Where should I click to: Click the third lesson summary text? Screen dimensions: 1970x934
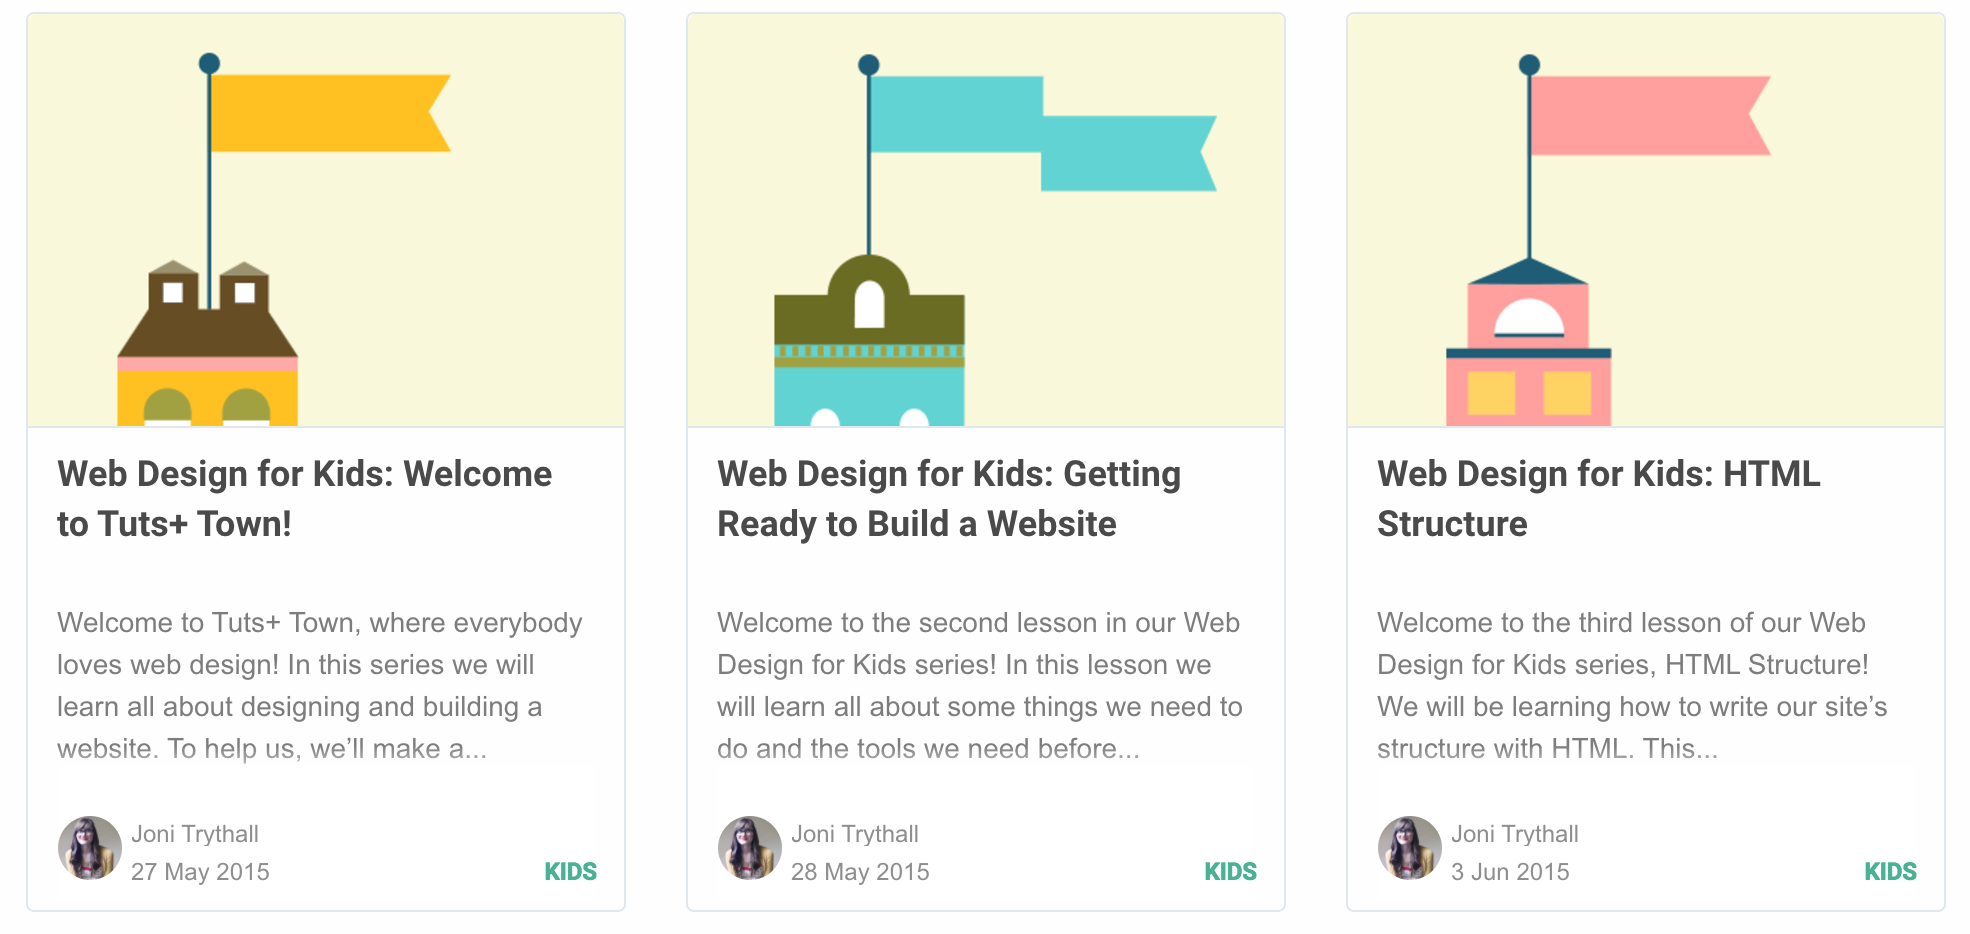(1631, 686)
